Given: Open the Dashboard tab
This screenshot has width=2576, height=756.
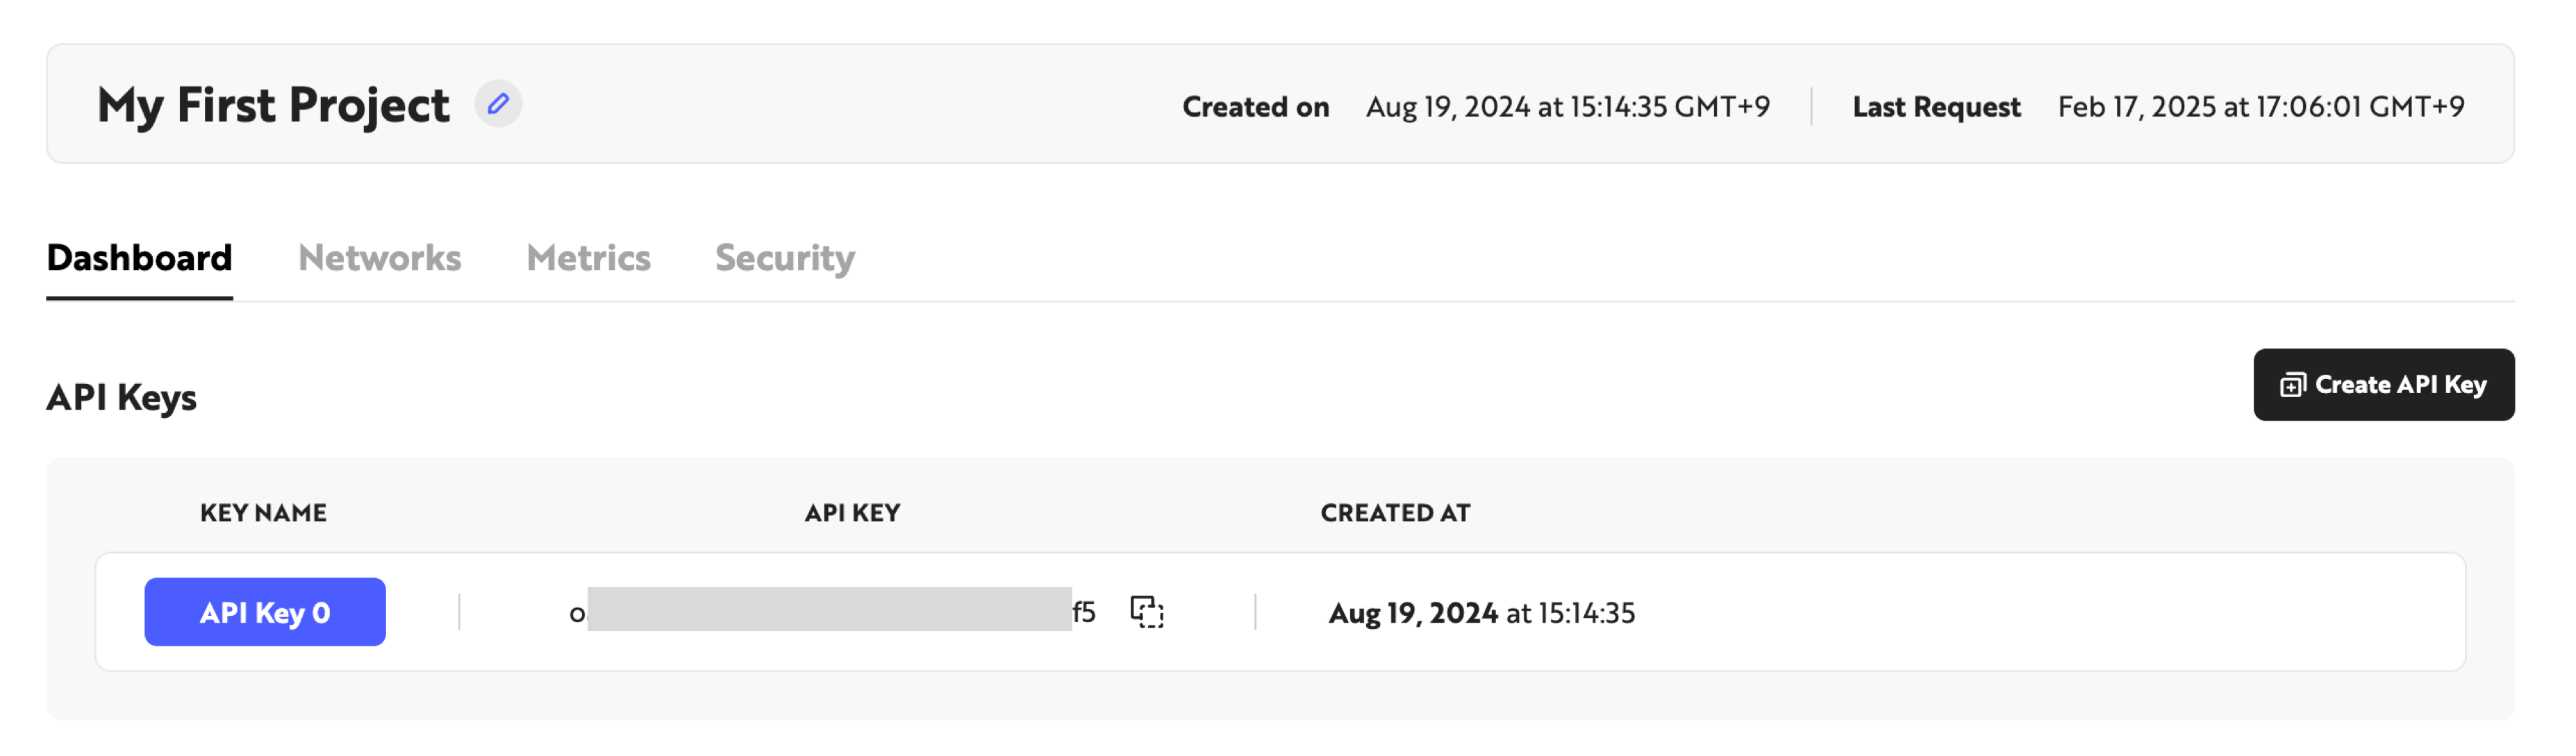Looking at the screenshot, I should [139, 258].
